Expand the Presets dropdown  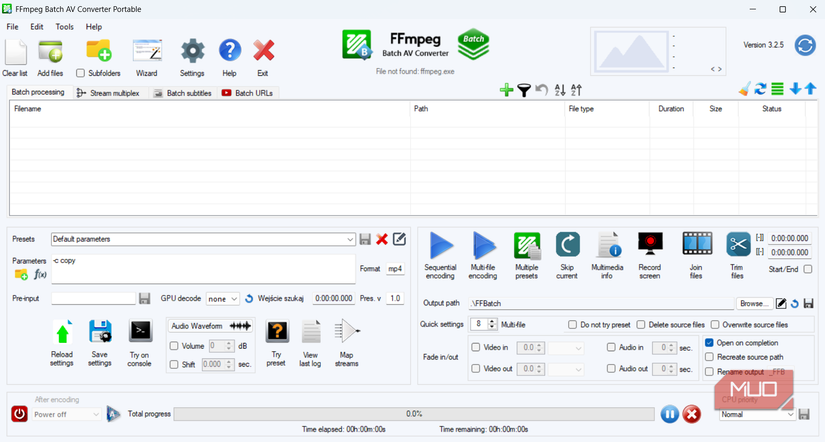click(350, 239)
